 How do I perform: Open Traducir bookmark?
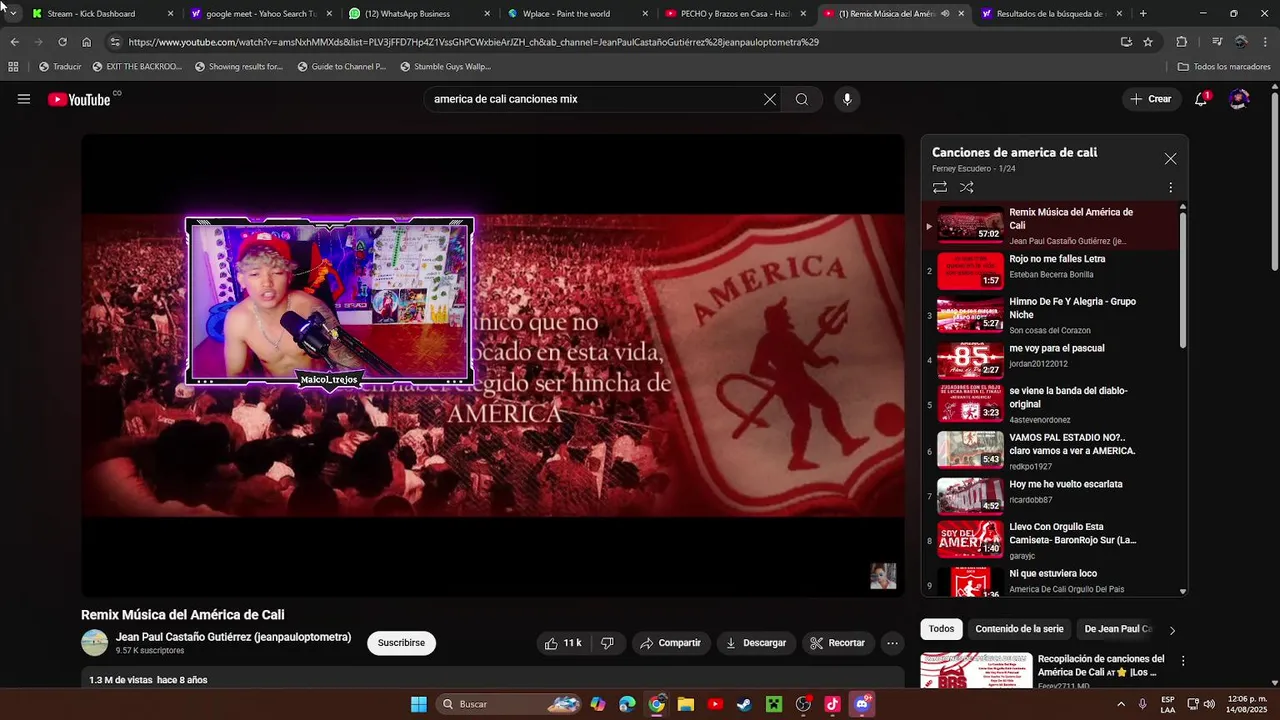click(60, 67)
